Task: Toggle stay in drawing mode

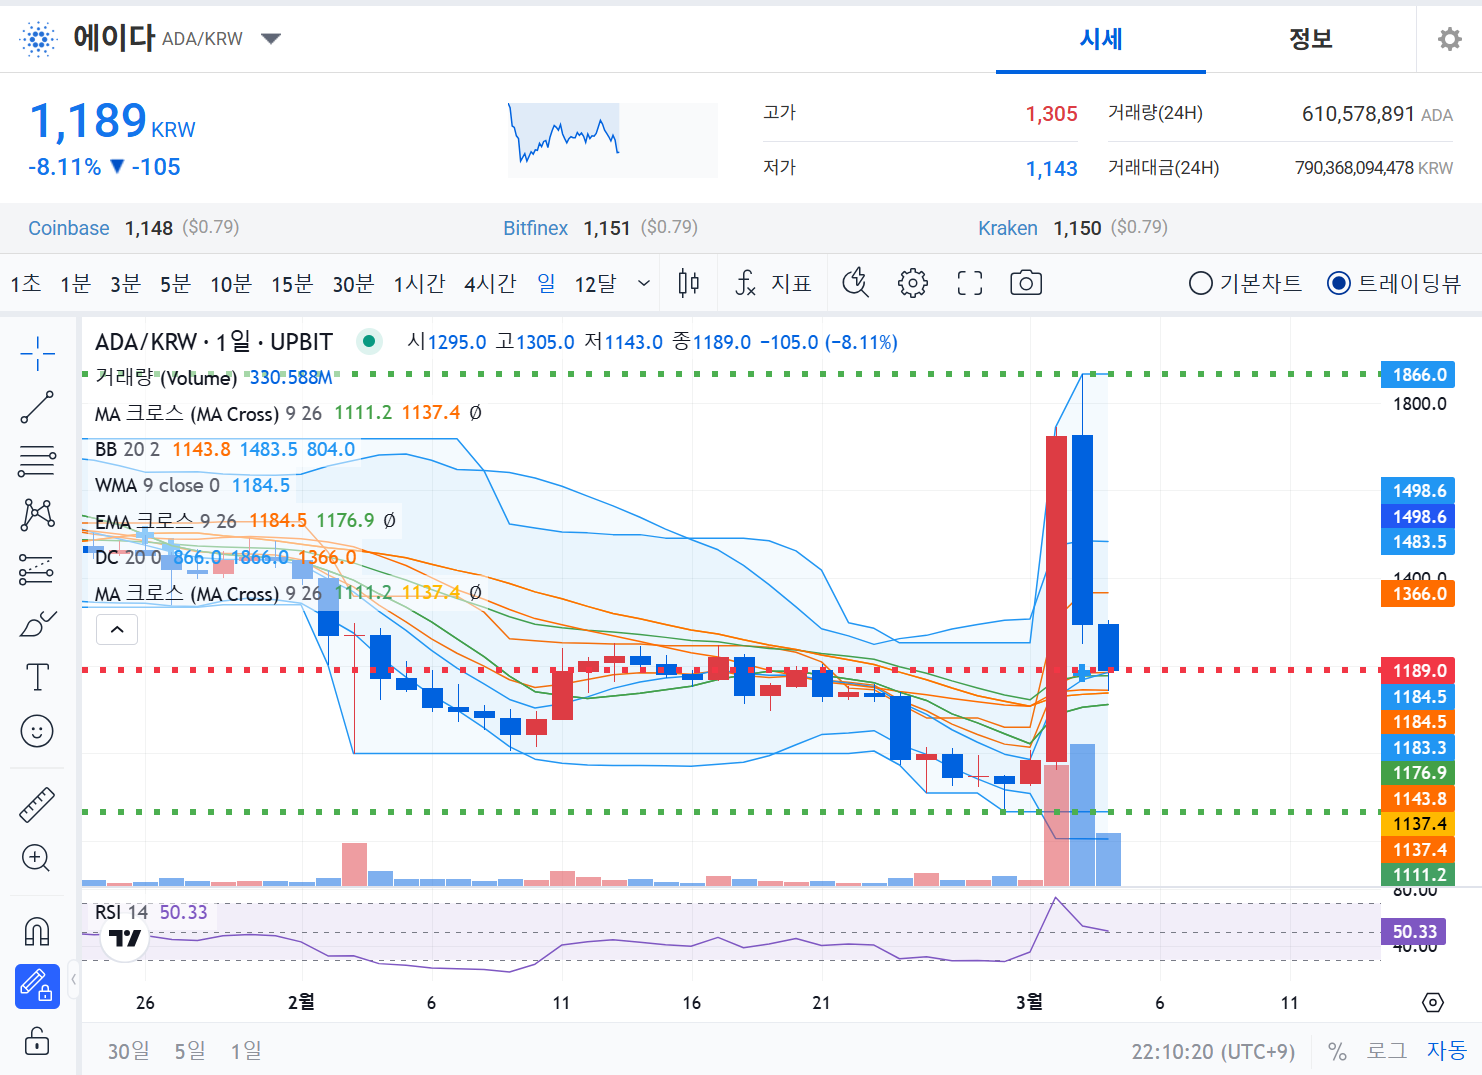Action: point(37,986)
